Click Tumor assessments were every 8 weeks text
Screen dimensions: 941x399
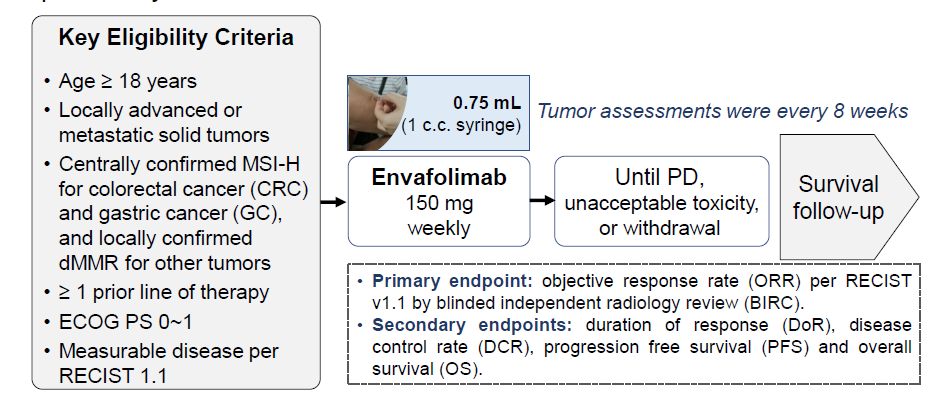tap(723, 111)
